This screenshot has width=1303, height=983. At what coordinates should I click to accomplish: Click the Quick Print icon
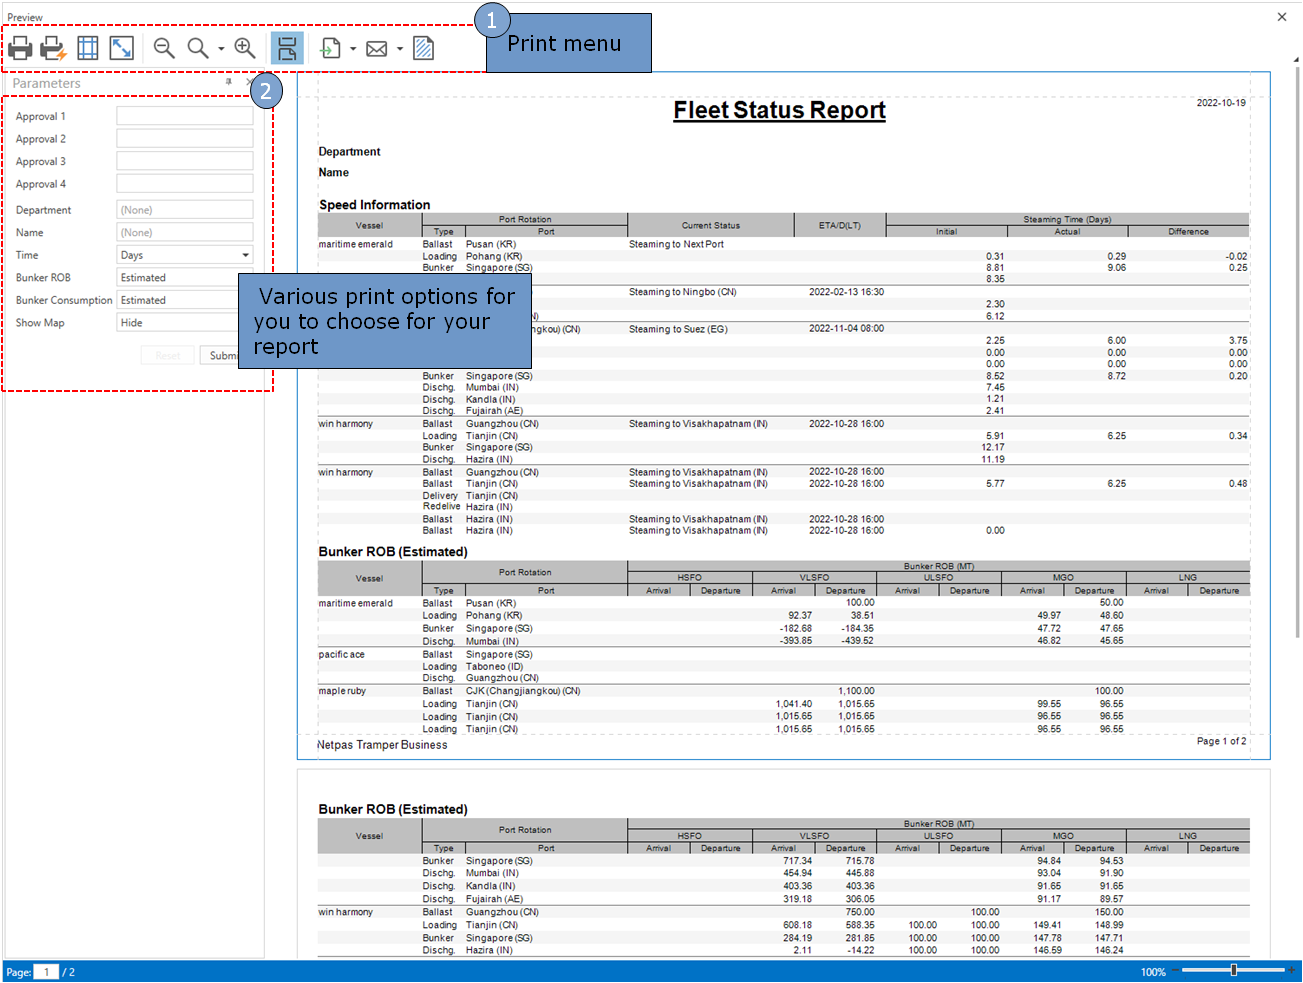[53, 48]
